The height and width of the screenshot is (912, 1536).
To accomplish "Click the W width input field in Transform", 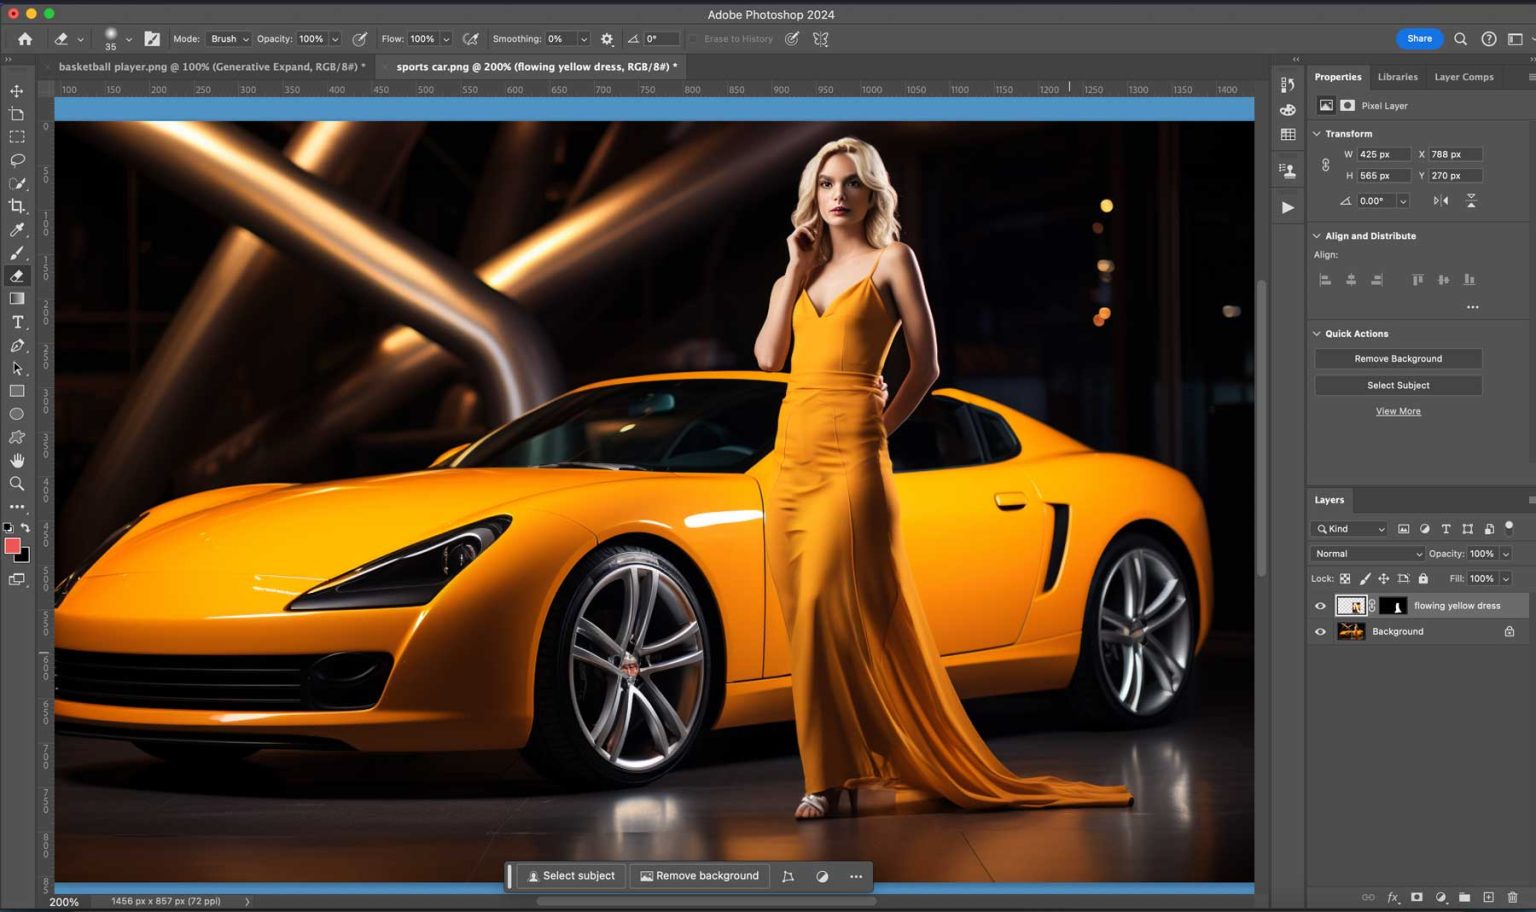I will [x=1382, y=154].
